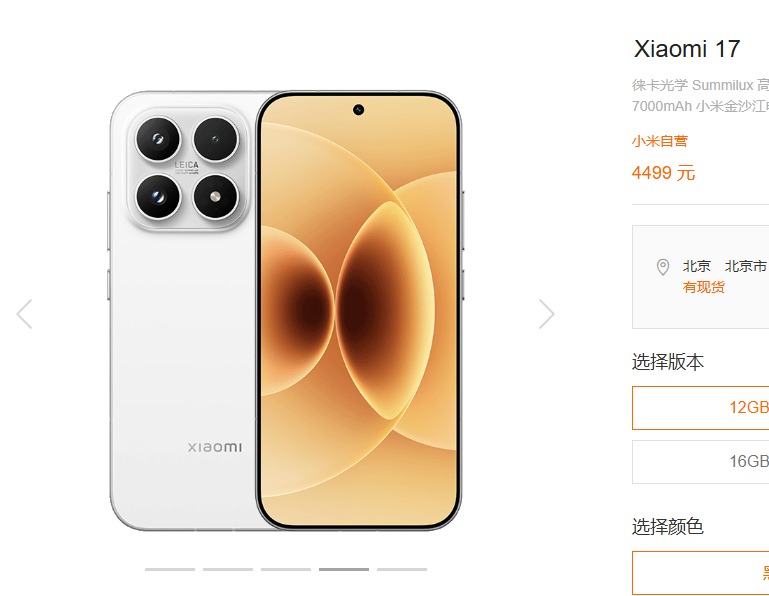Screen dimensions: 769x596
Task: Click the white Xiaomi 17 product image
Action: point(285,311)
